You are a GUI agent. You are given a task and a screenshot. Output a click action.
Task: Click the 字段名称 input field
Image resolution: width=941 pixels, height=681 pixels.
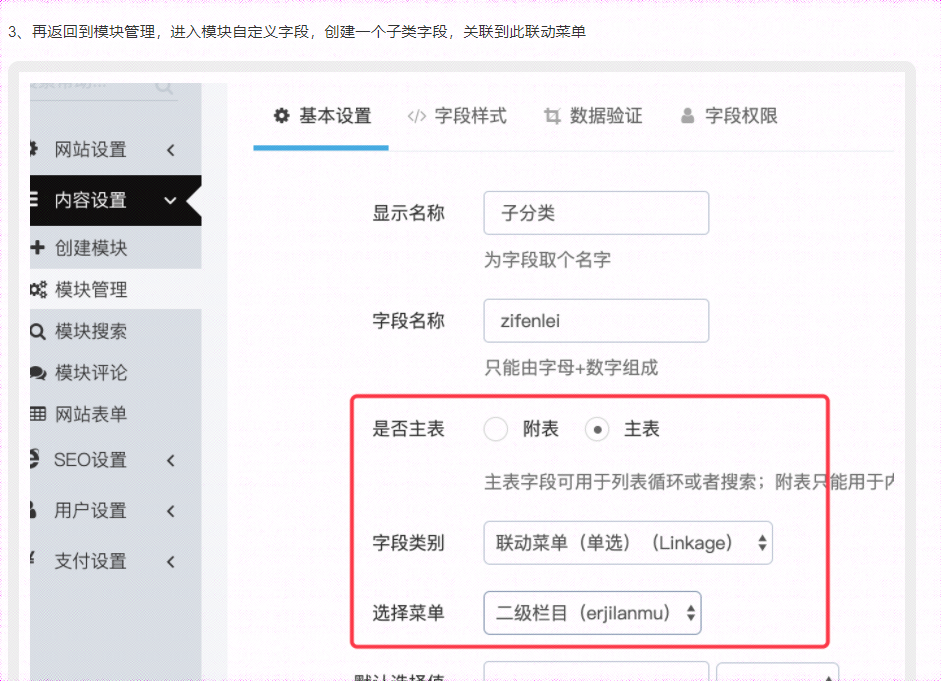click(596, 321)
